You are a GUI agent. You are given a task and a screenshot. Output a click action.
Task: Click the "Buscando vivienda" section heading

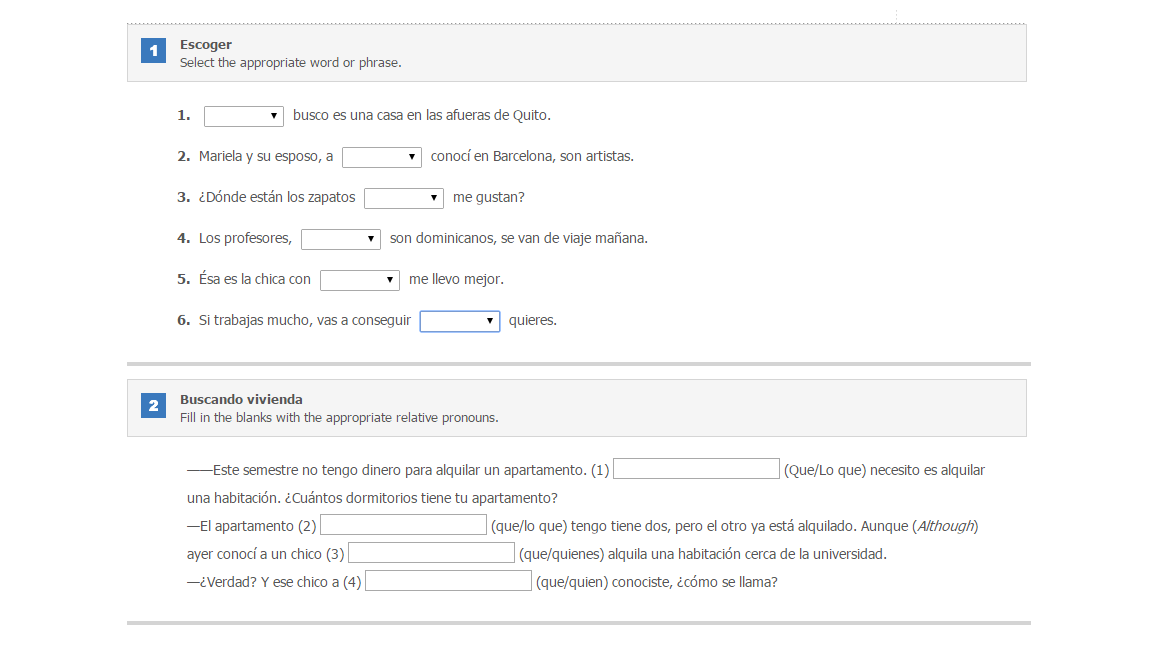point(241,400)
